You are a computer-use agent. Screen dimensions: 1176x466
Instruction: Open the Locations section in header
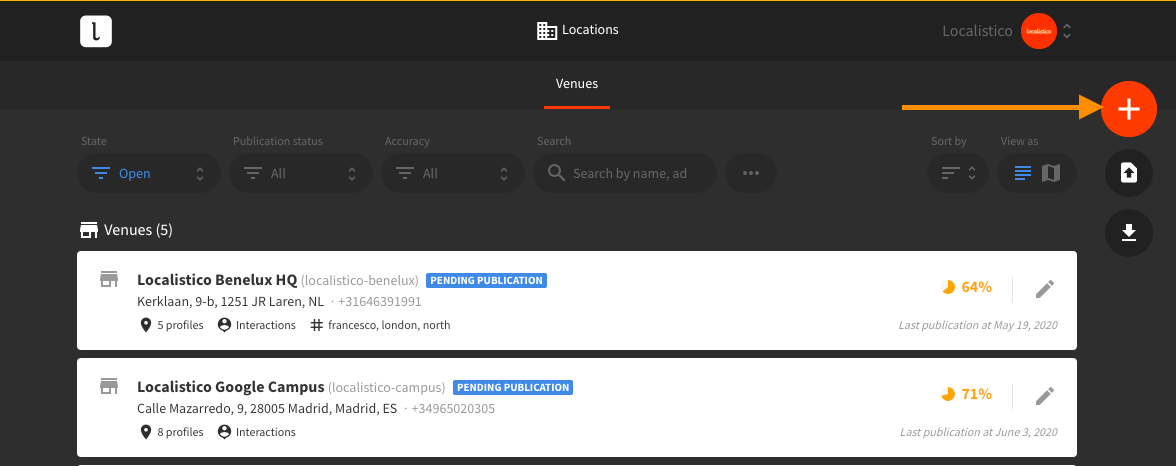pyautogui.click(x=578, y=30)
